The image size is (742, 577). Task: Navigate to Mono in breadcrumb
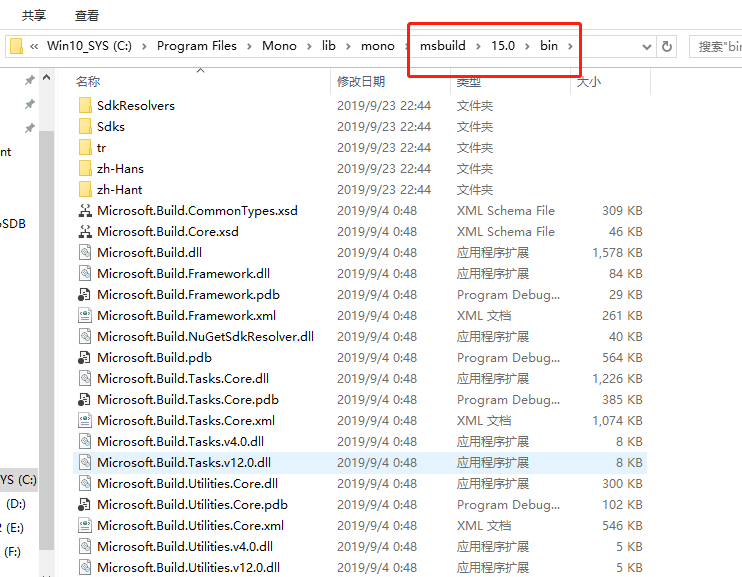279,46
